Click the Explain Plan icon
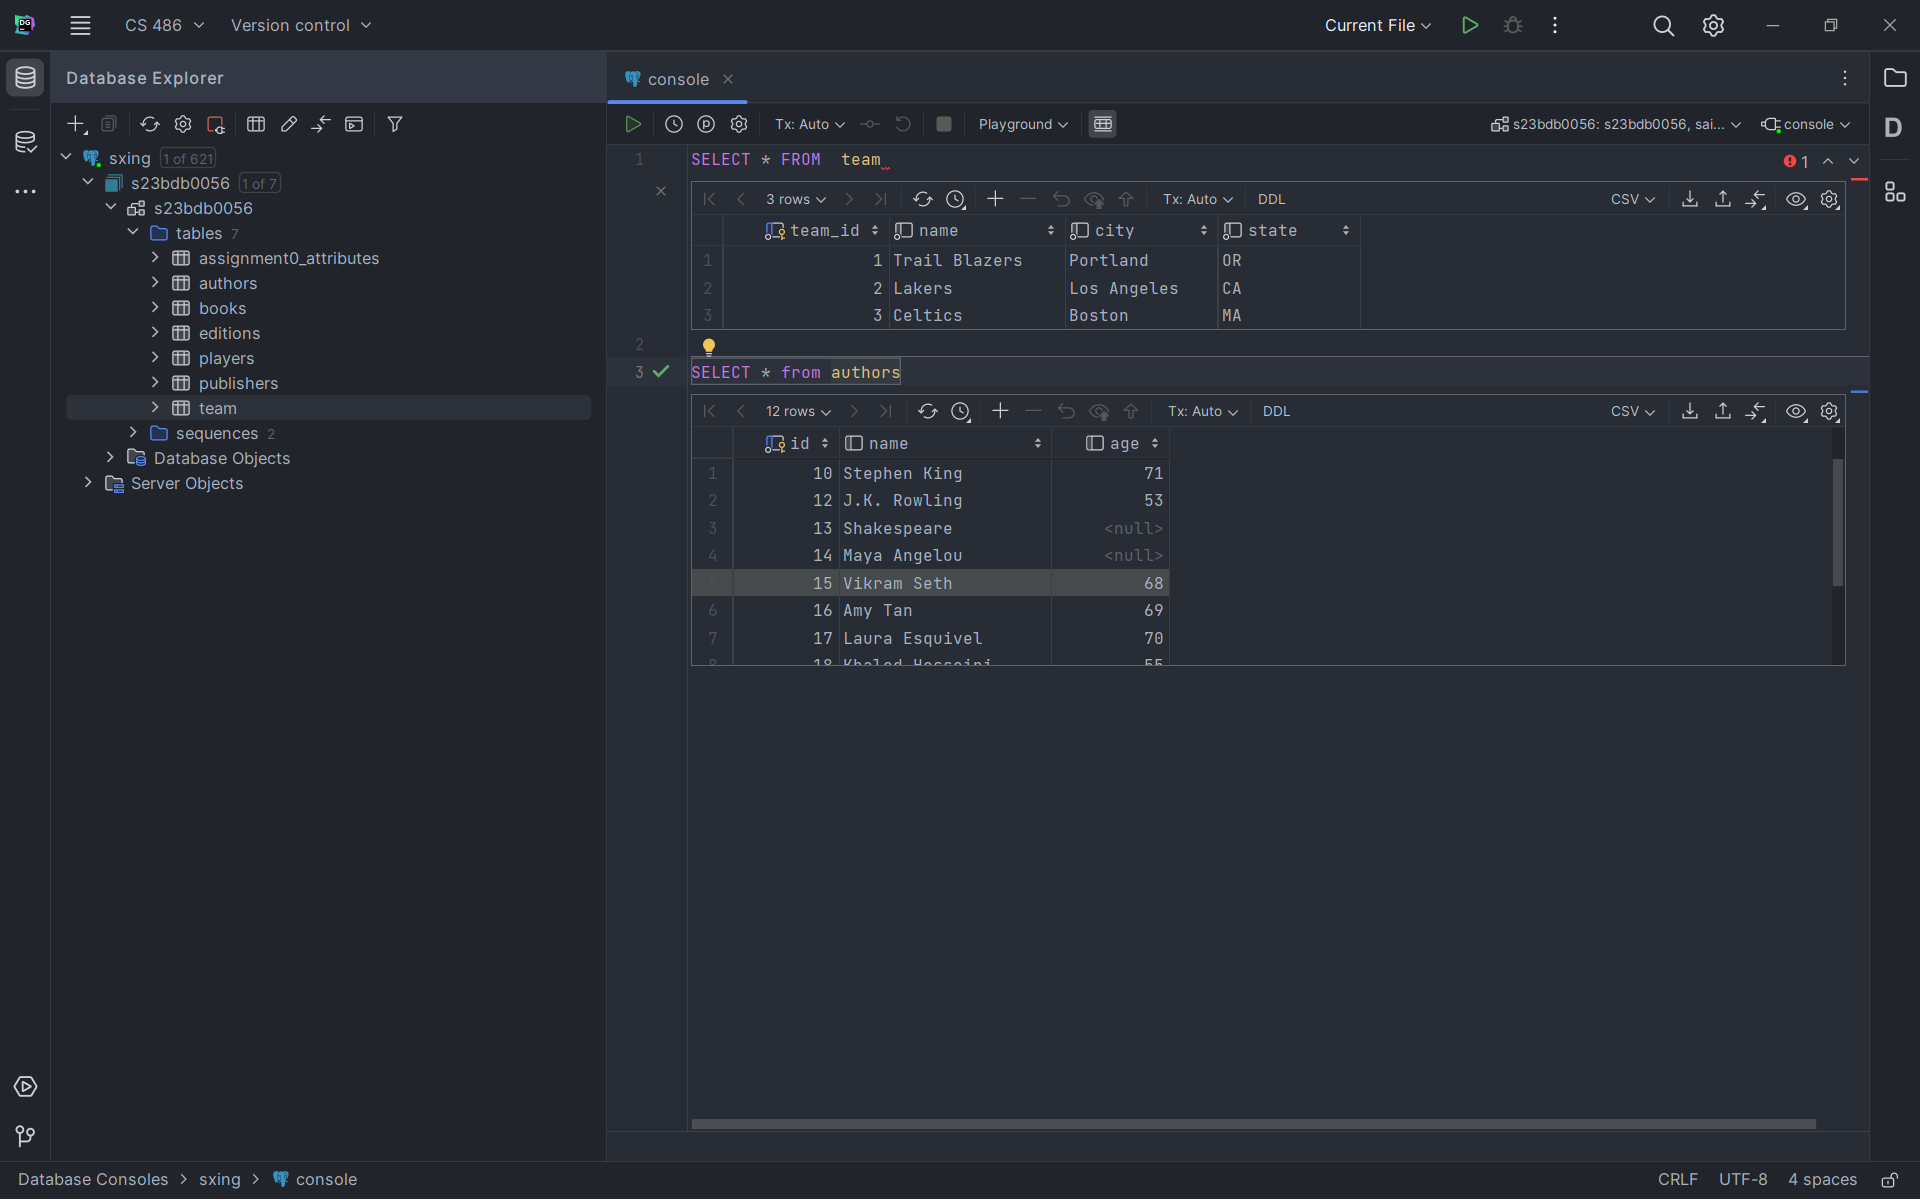This screenshot has height=1200, width=1920. [706, 124]
